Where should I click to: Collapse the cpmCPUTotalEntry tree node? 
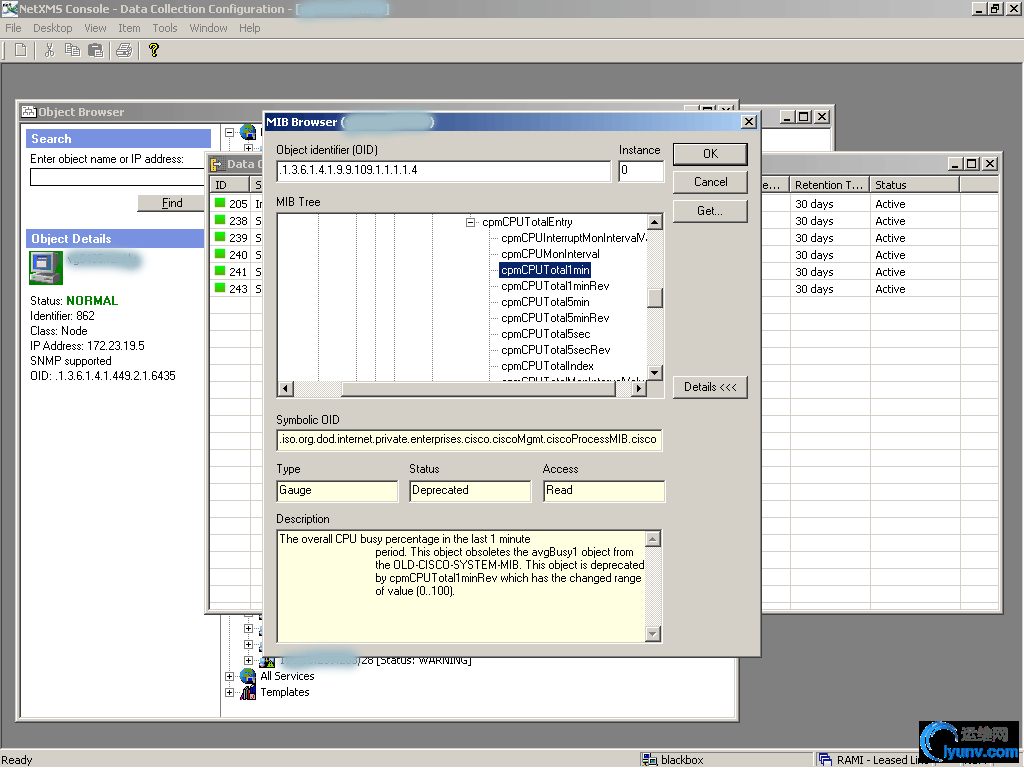pyautogui.click(x=471, y=222)
